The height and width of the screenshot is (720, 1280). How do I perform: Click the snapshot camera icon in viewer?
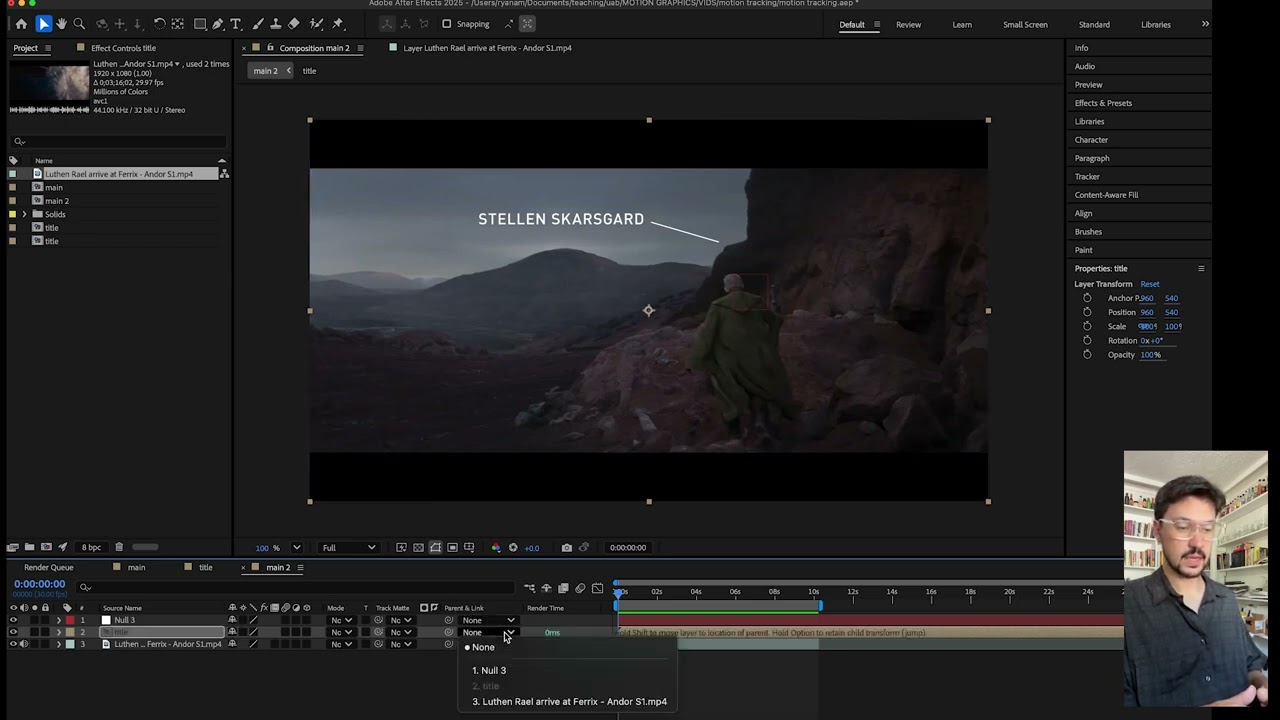click(566, 547)
